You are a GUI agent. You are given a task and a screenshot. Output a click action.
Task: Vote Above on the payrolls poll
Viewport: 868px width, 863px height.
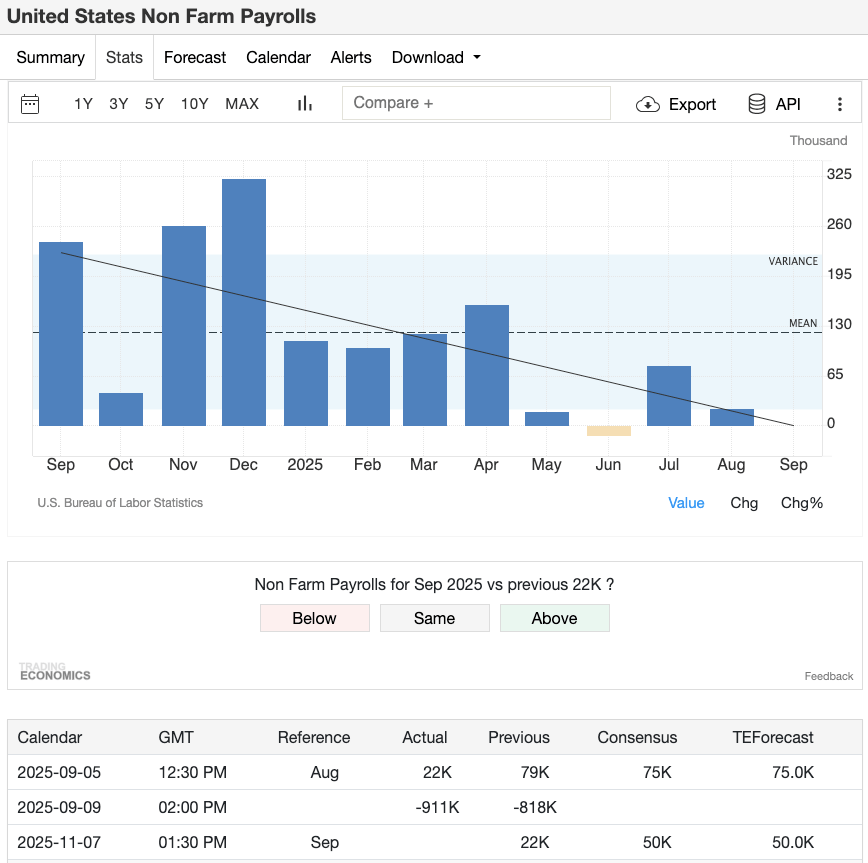(x=555, y=618)
